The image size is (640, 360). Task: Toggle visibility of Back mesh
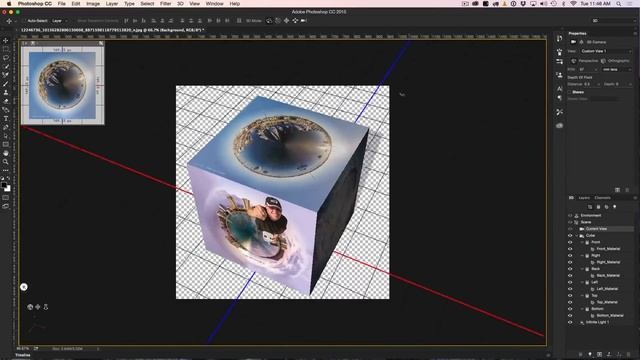tap(570, 269)
